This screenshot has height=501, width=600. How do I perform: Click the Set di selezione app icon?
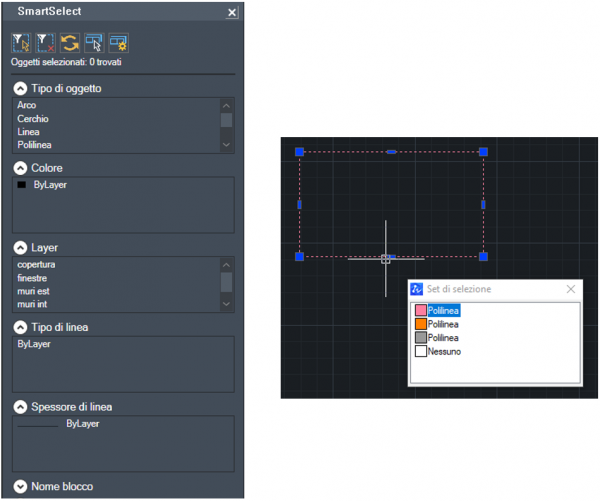tap(416, 289)
